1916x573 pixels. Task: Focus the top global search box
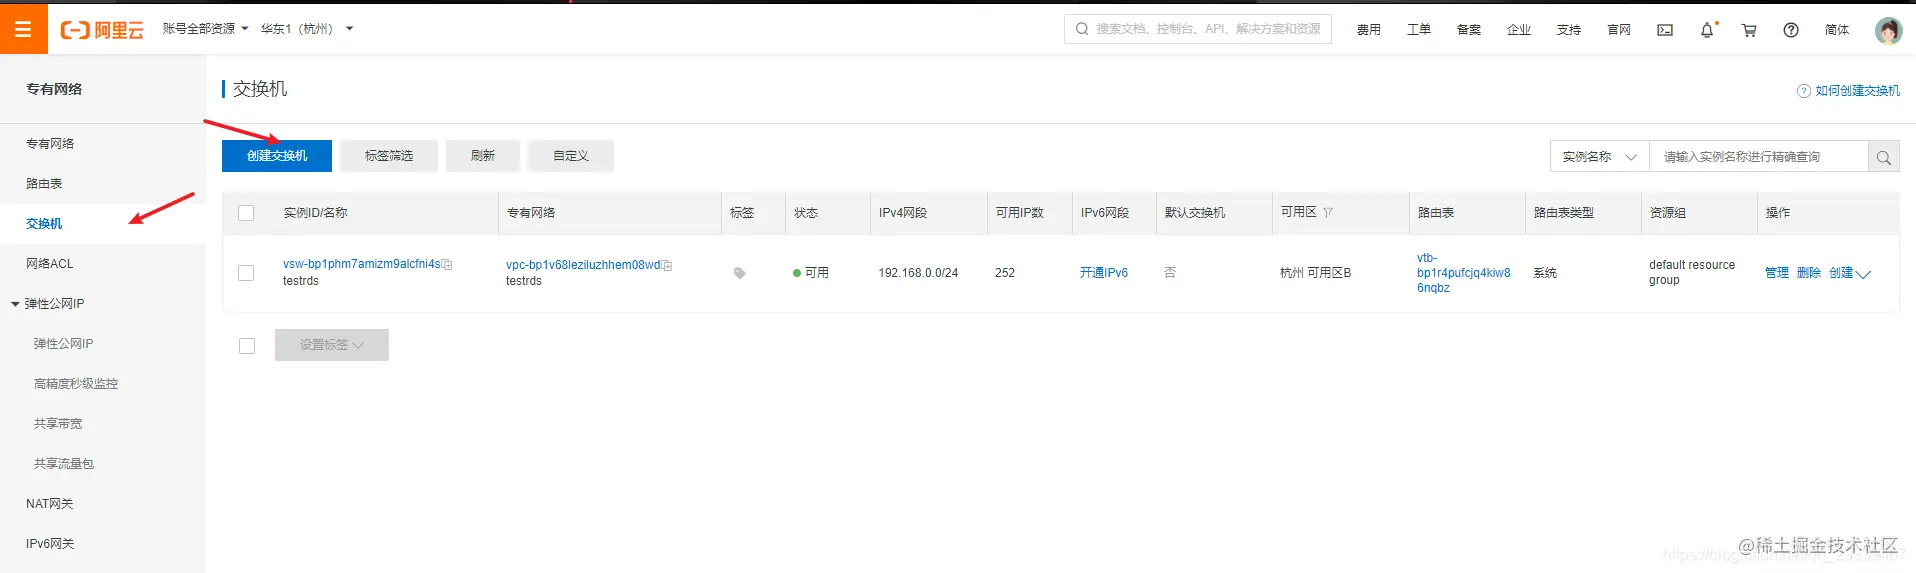pos(1198,29)
